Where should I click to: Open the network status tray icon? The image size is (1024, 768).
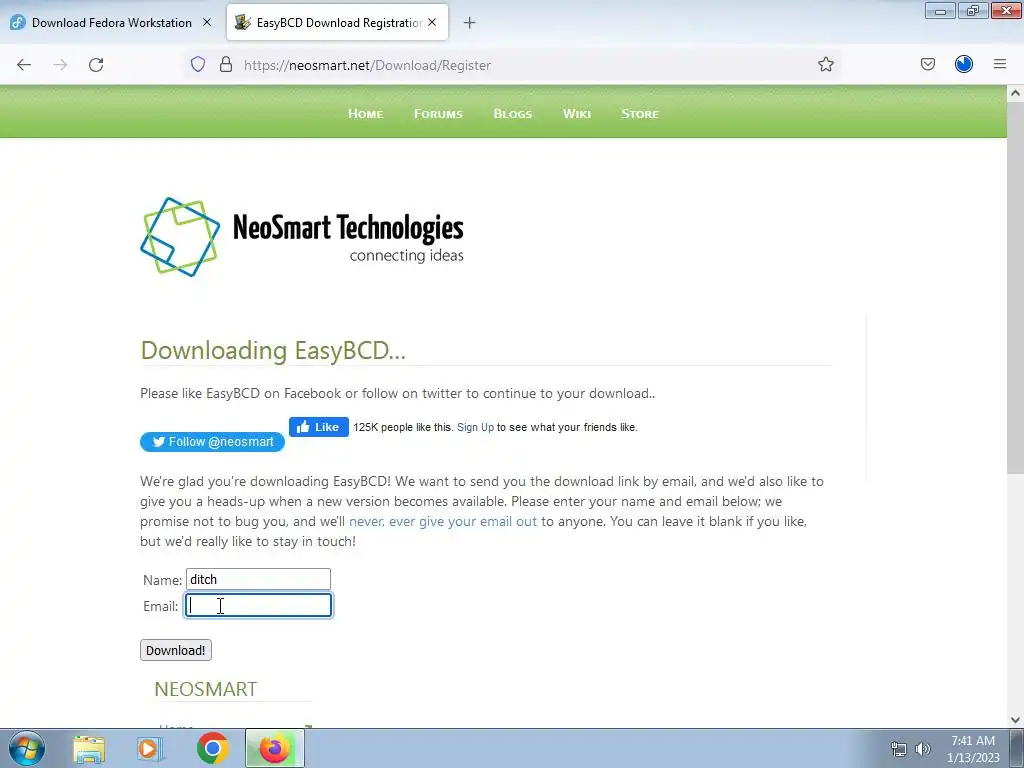(899, 749)
